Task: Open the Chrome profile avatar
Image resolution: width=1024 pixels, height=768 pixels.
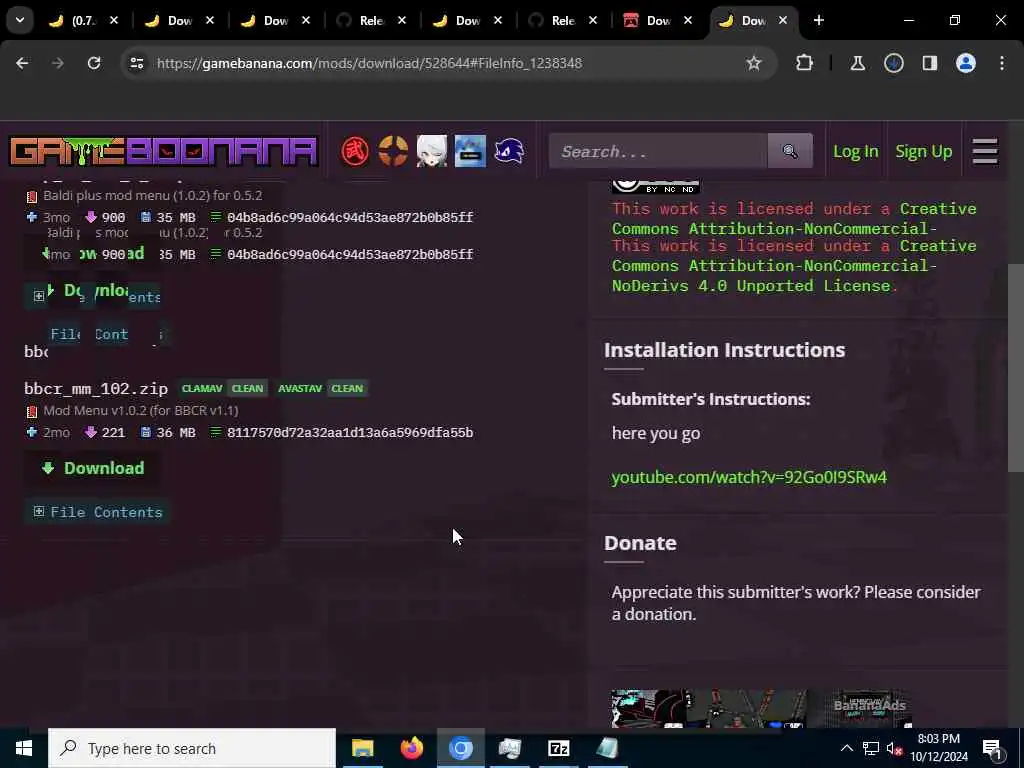Action: coord(966,63)
